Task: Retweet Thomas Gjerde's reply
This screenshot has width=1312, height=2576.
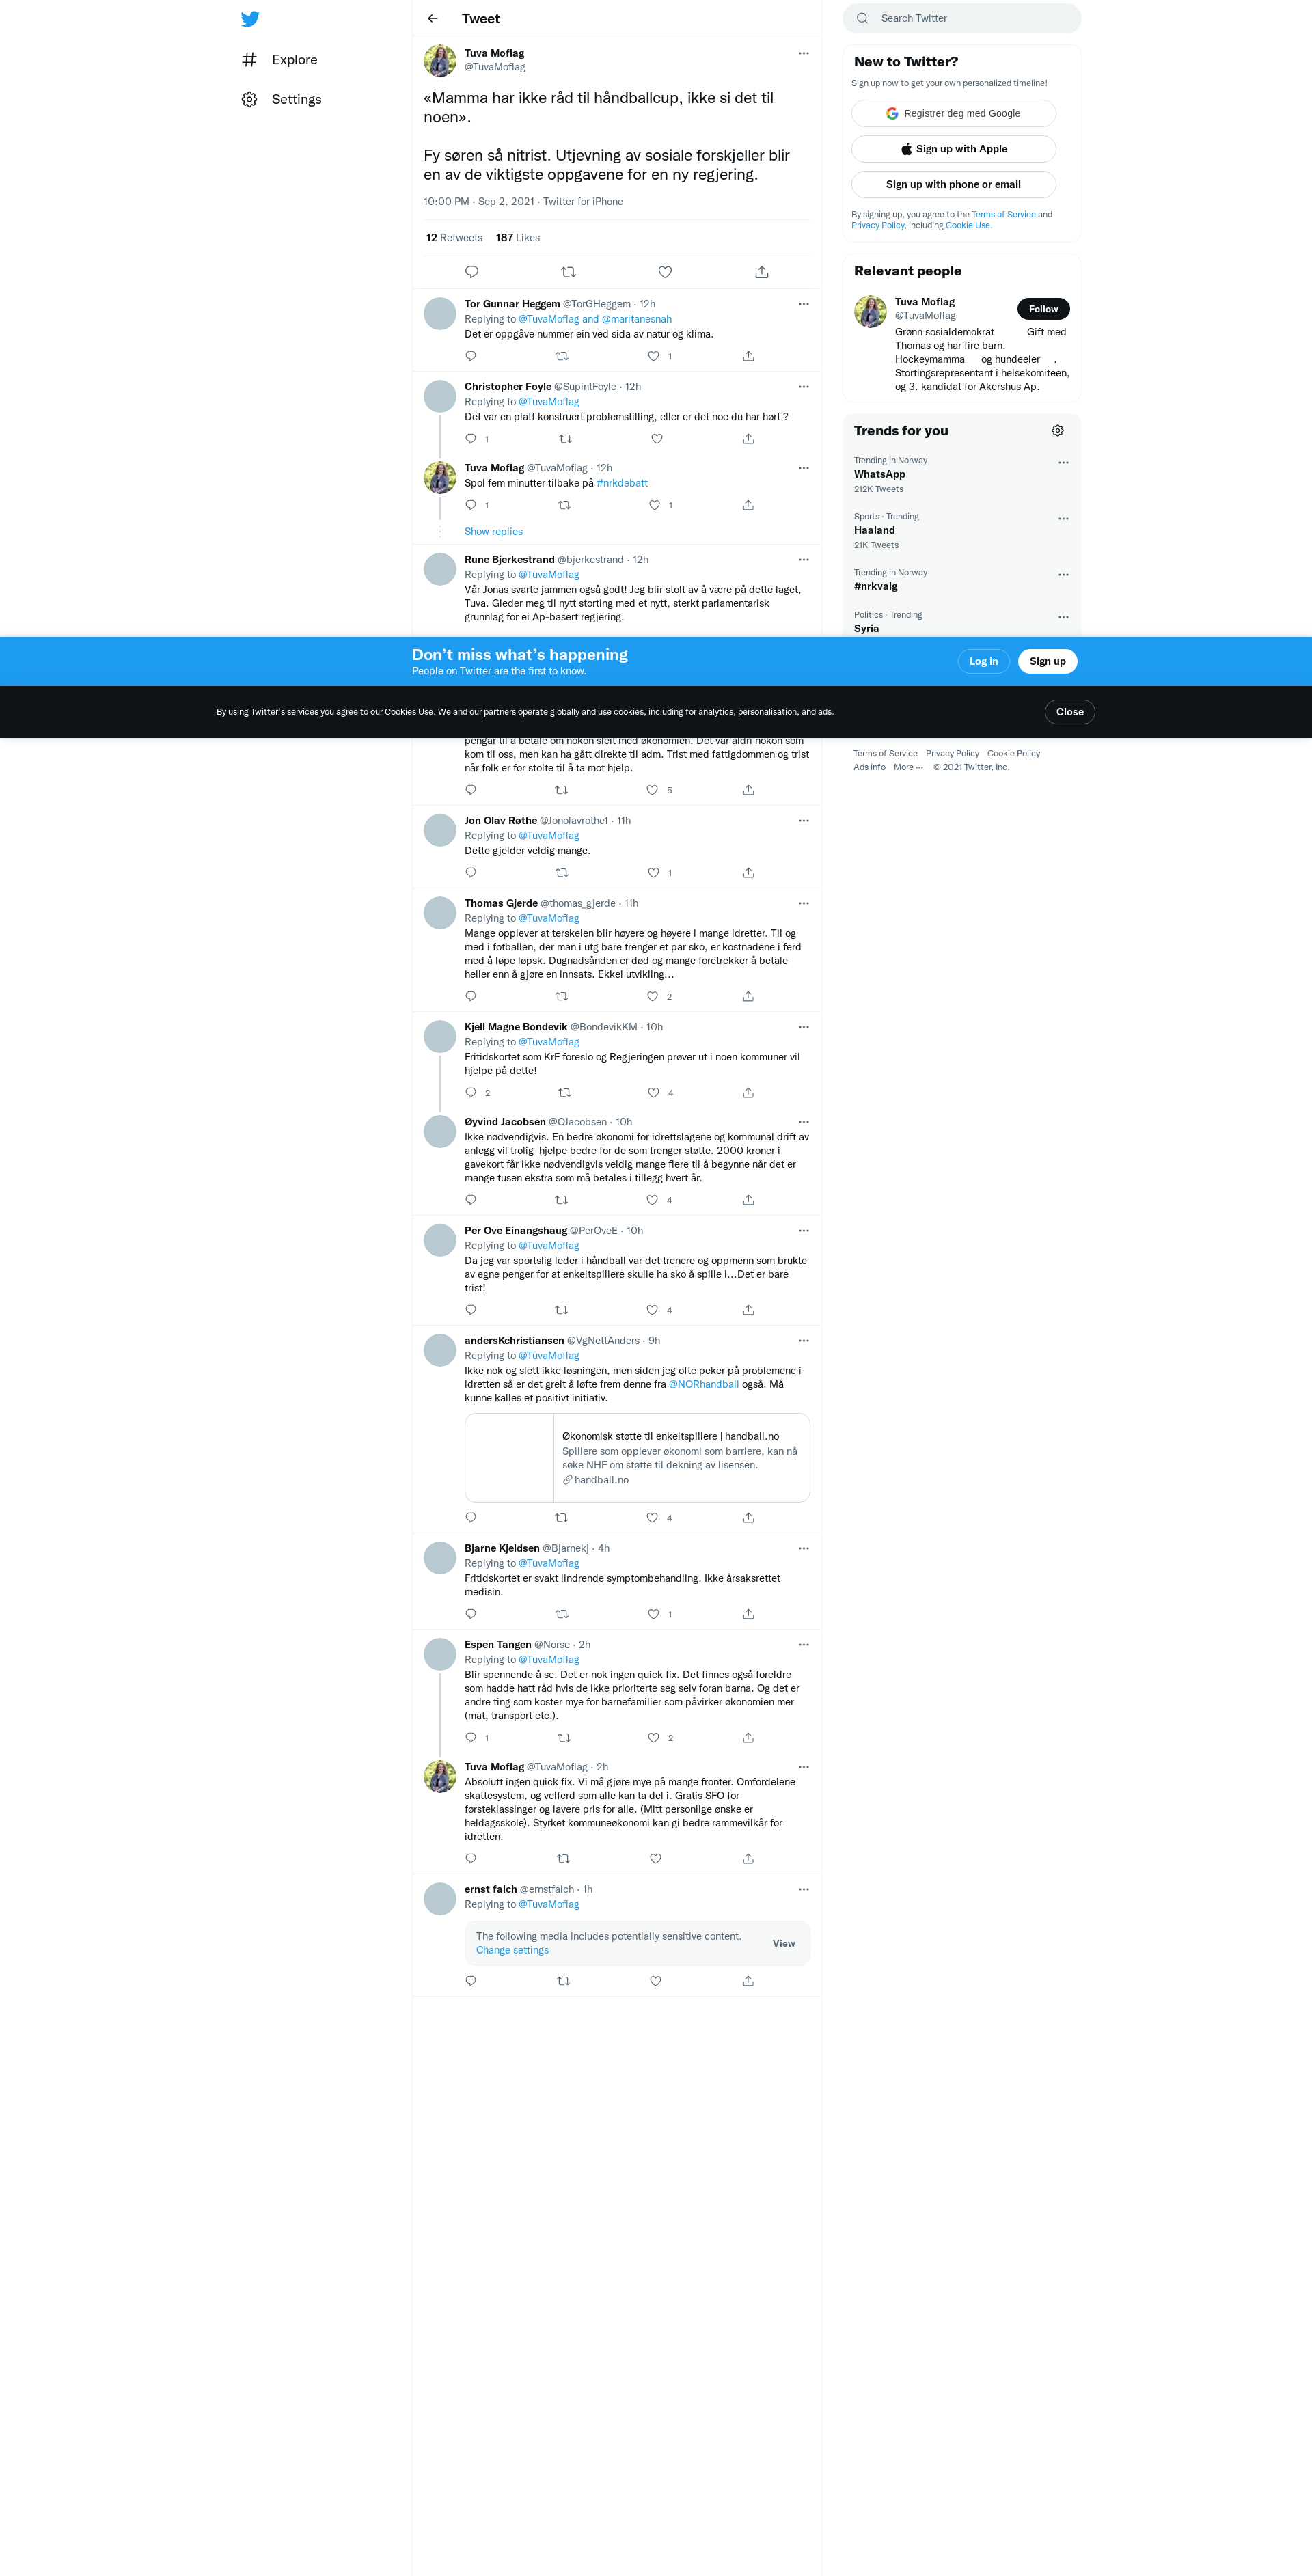Action: coord(561,996)
